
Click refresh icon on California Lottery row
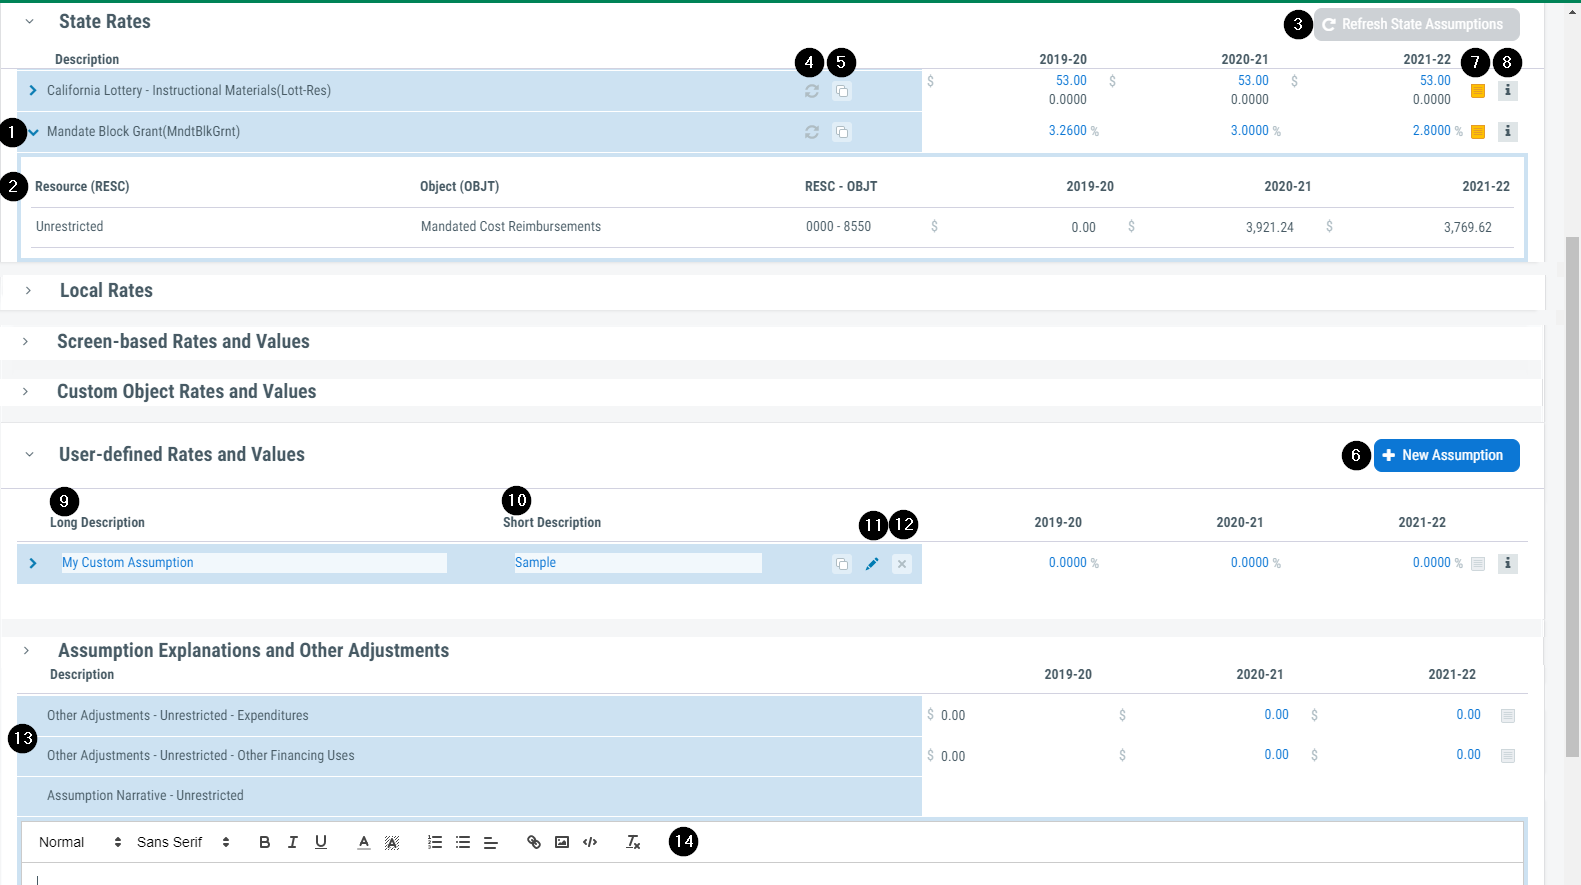[x=812, y=91]
